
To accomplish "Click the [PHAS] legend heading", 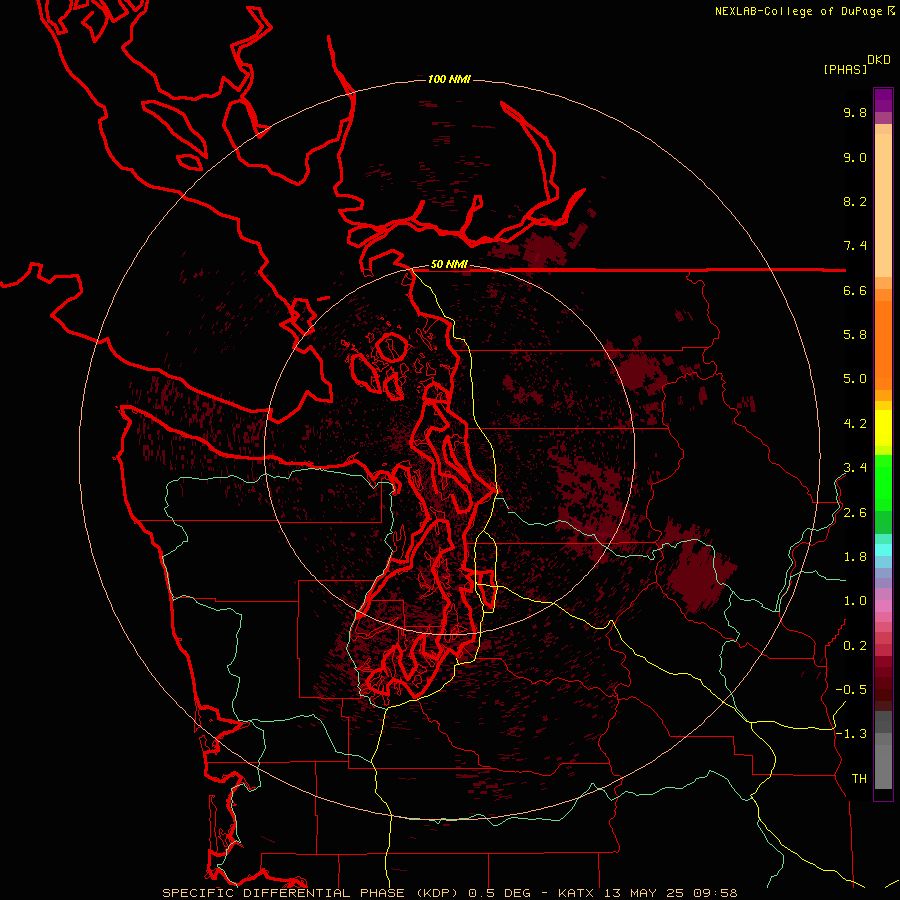I will (x=845, y=69).
